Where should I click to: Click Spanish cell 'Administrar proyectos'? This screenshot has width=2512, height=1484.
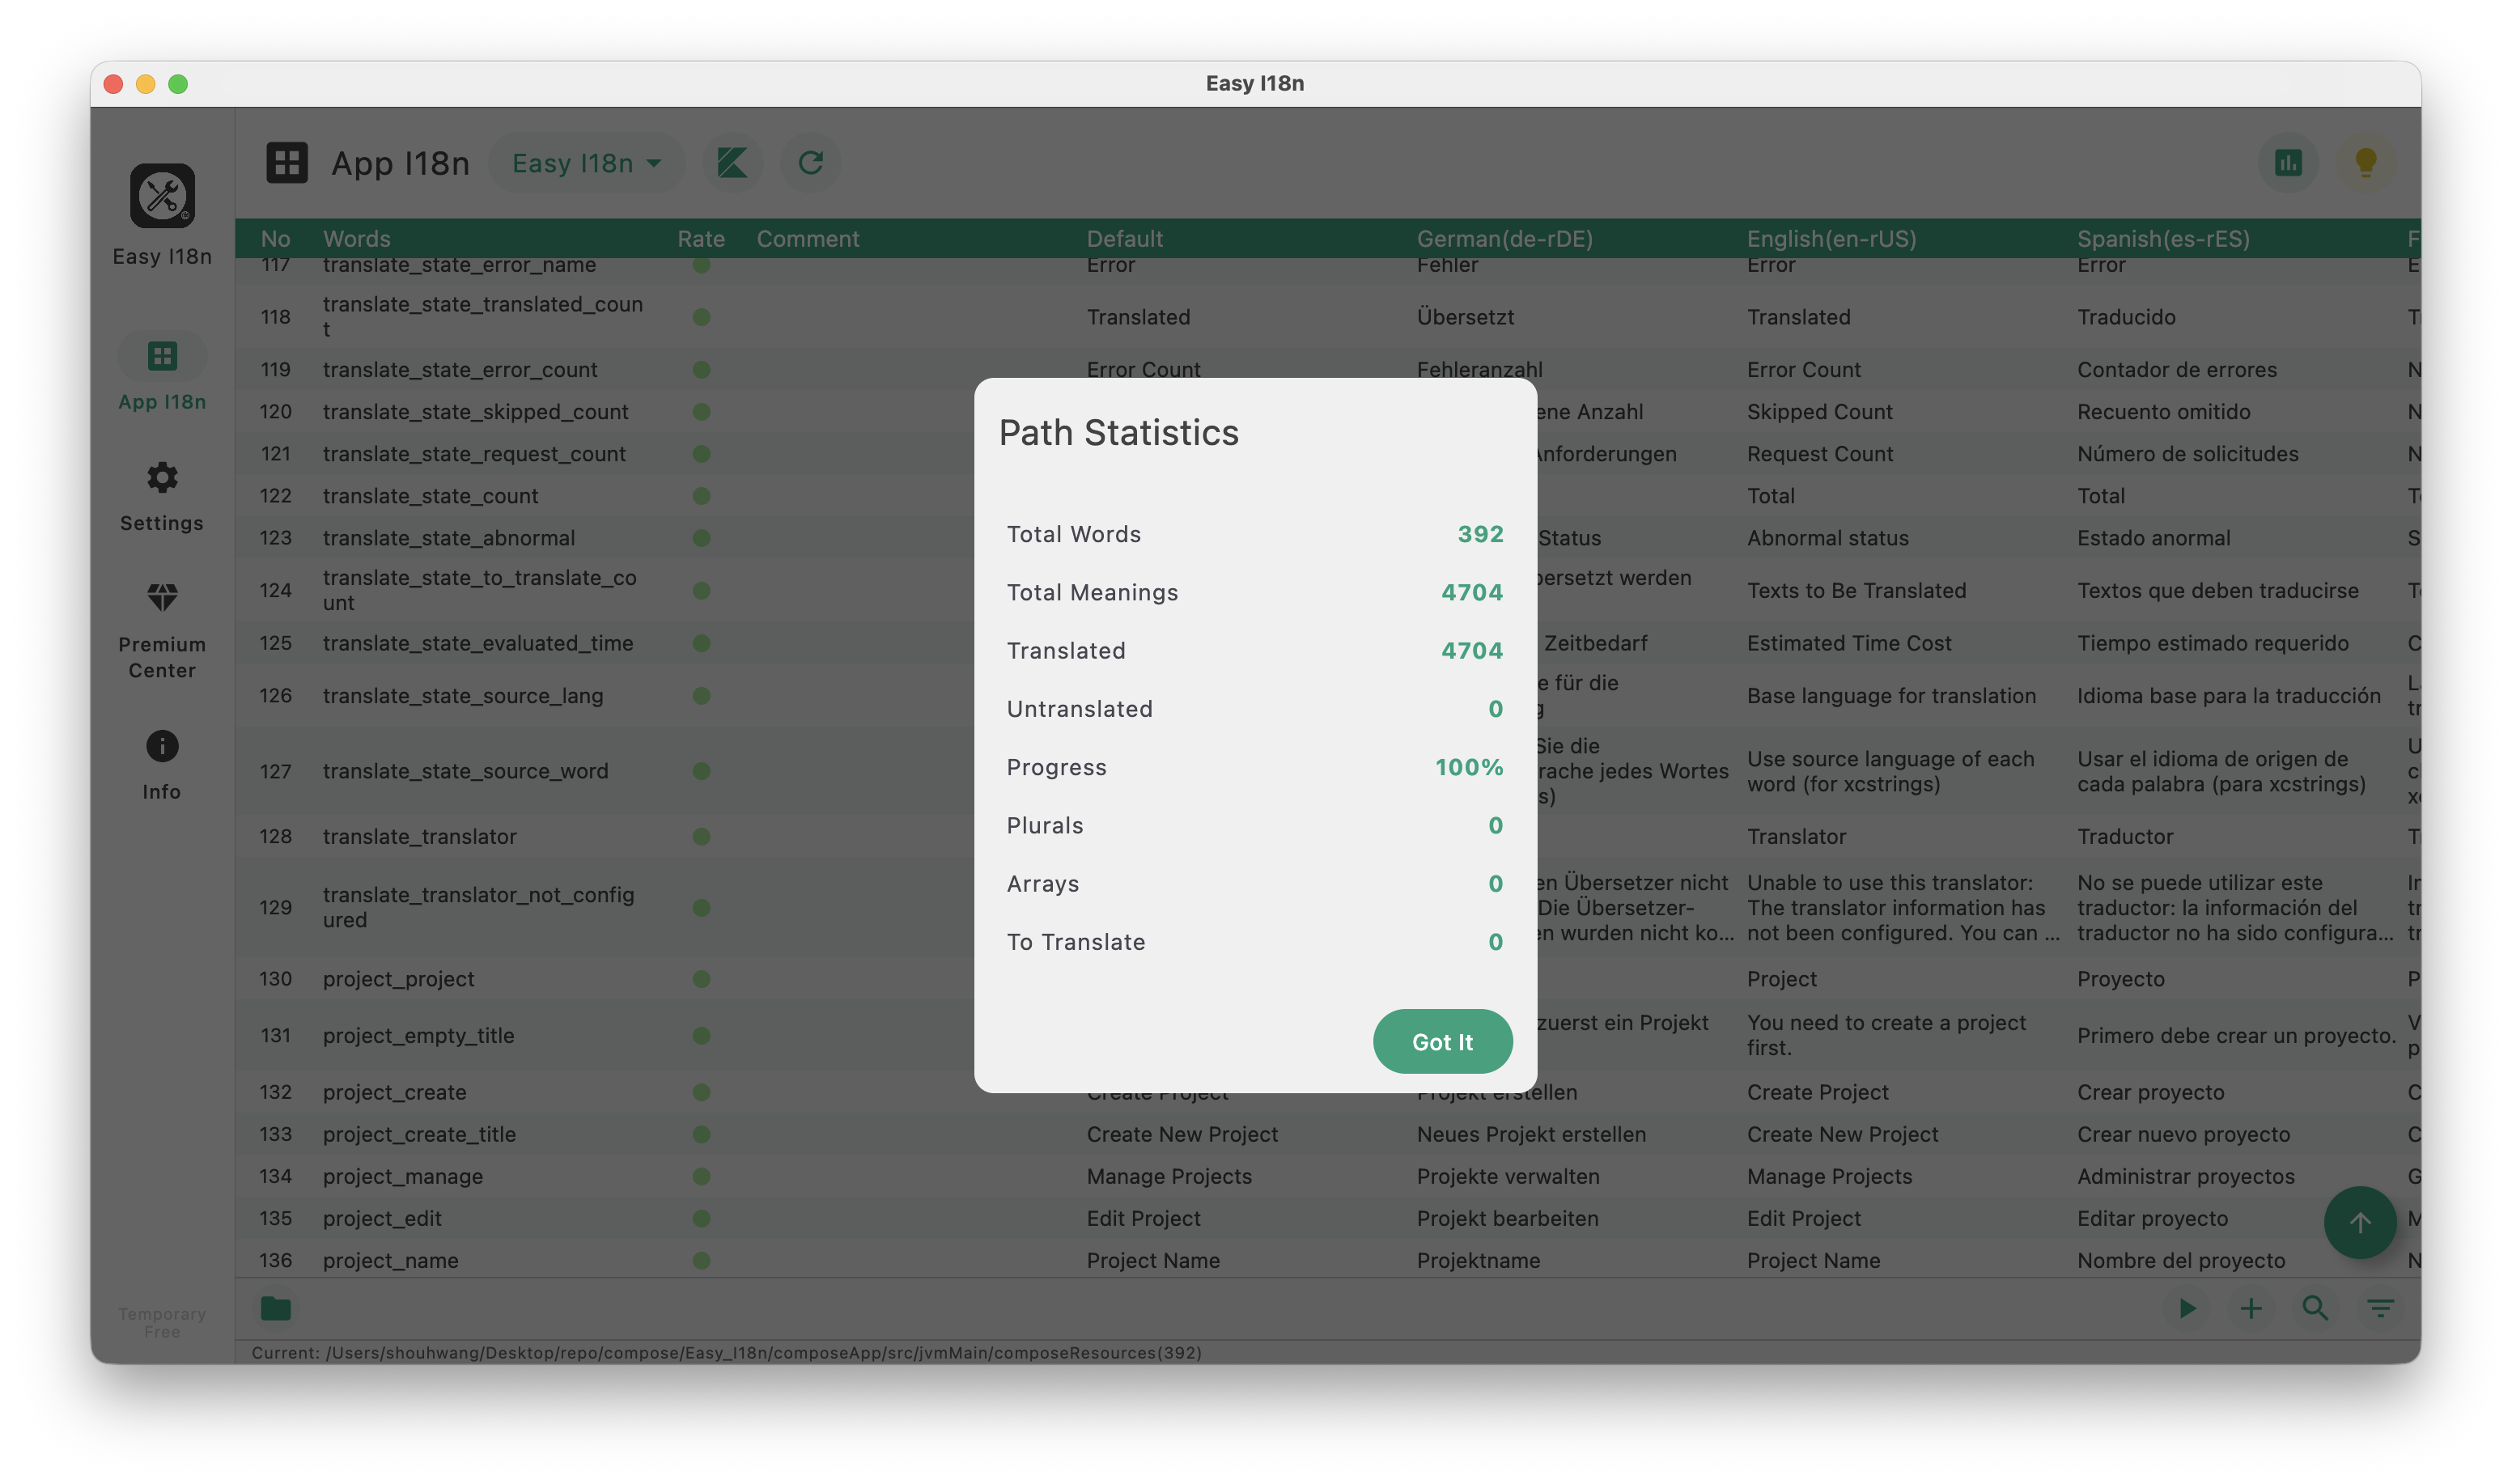pos(2186,1177)
